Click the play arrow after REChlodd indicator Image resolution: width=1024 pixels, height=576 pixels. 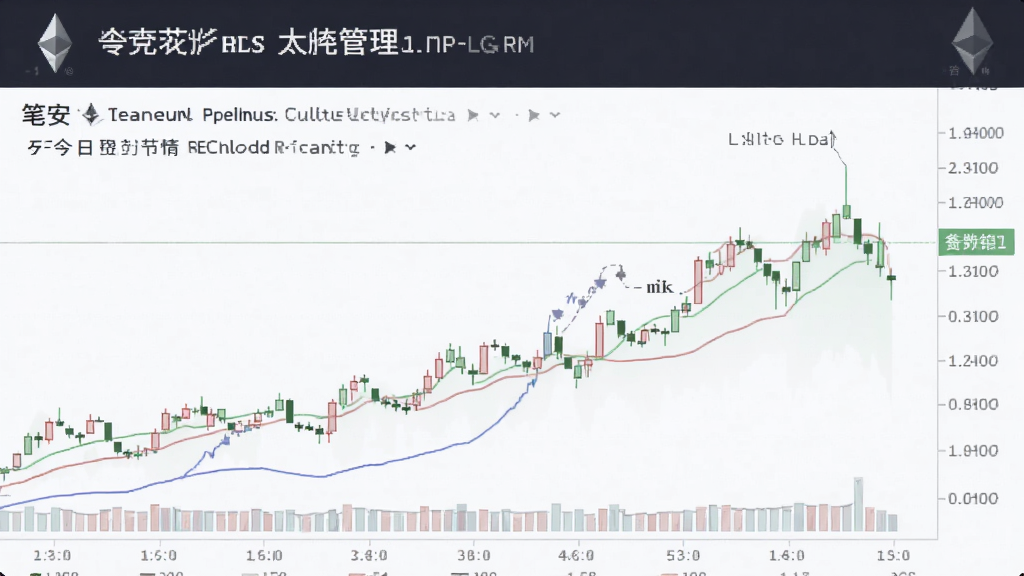click(x=390, y=148)
